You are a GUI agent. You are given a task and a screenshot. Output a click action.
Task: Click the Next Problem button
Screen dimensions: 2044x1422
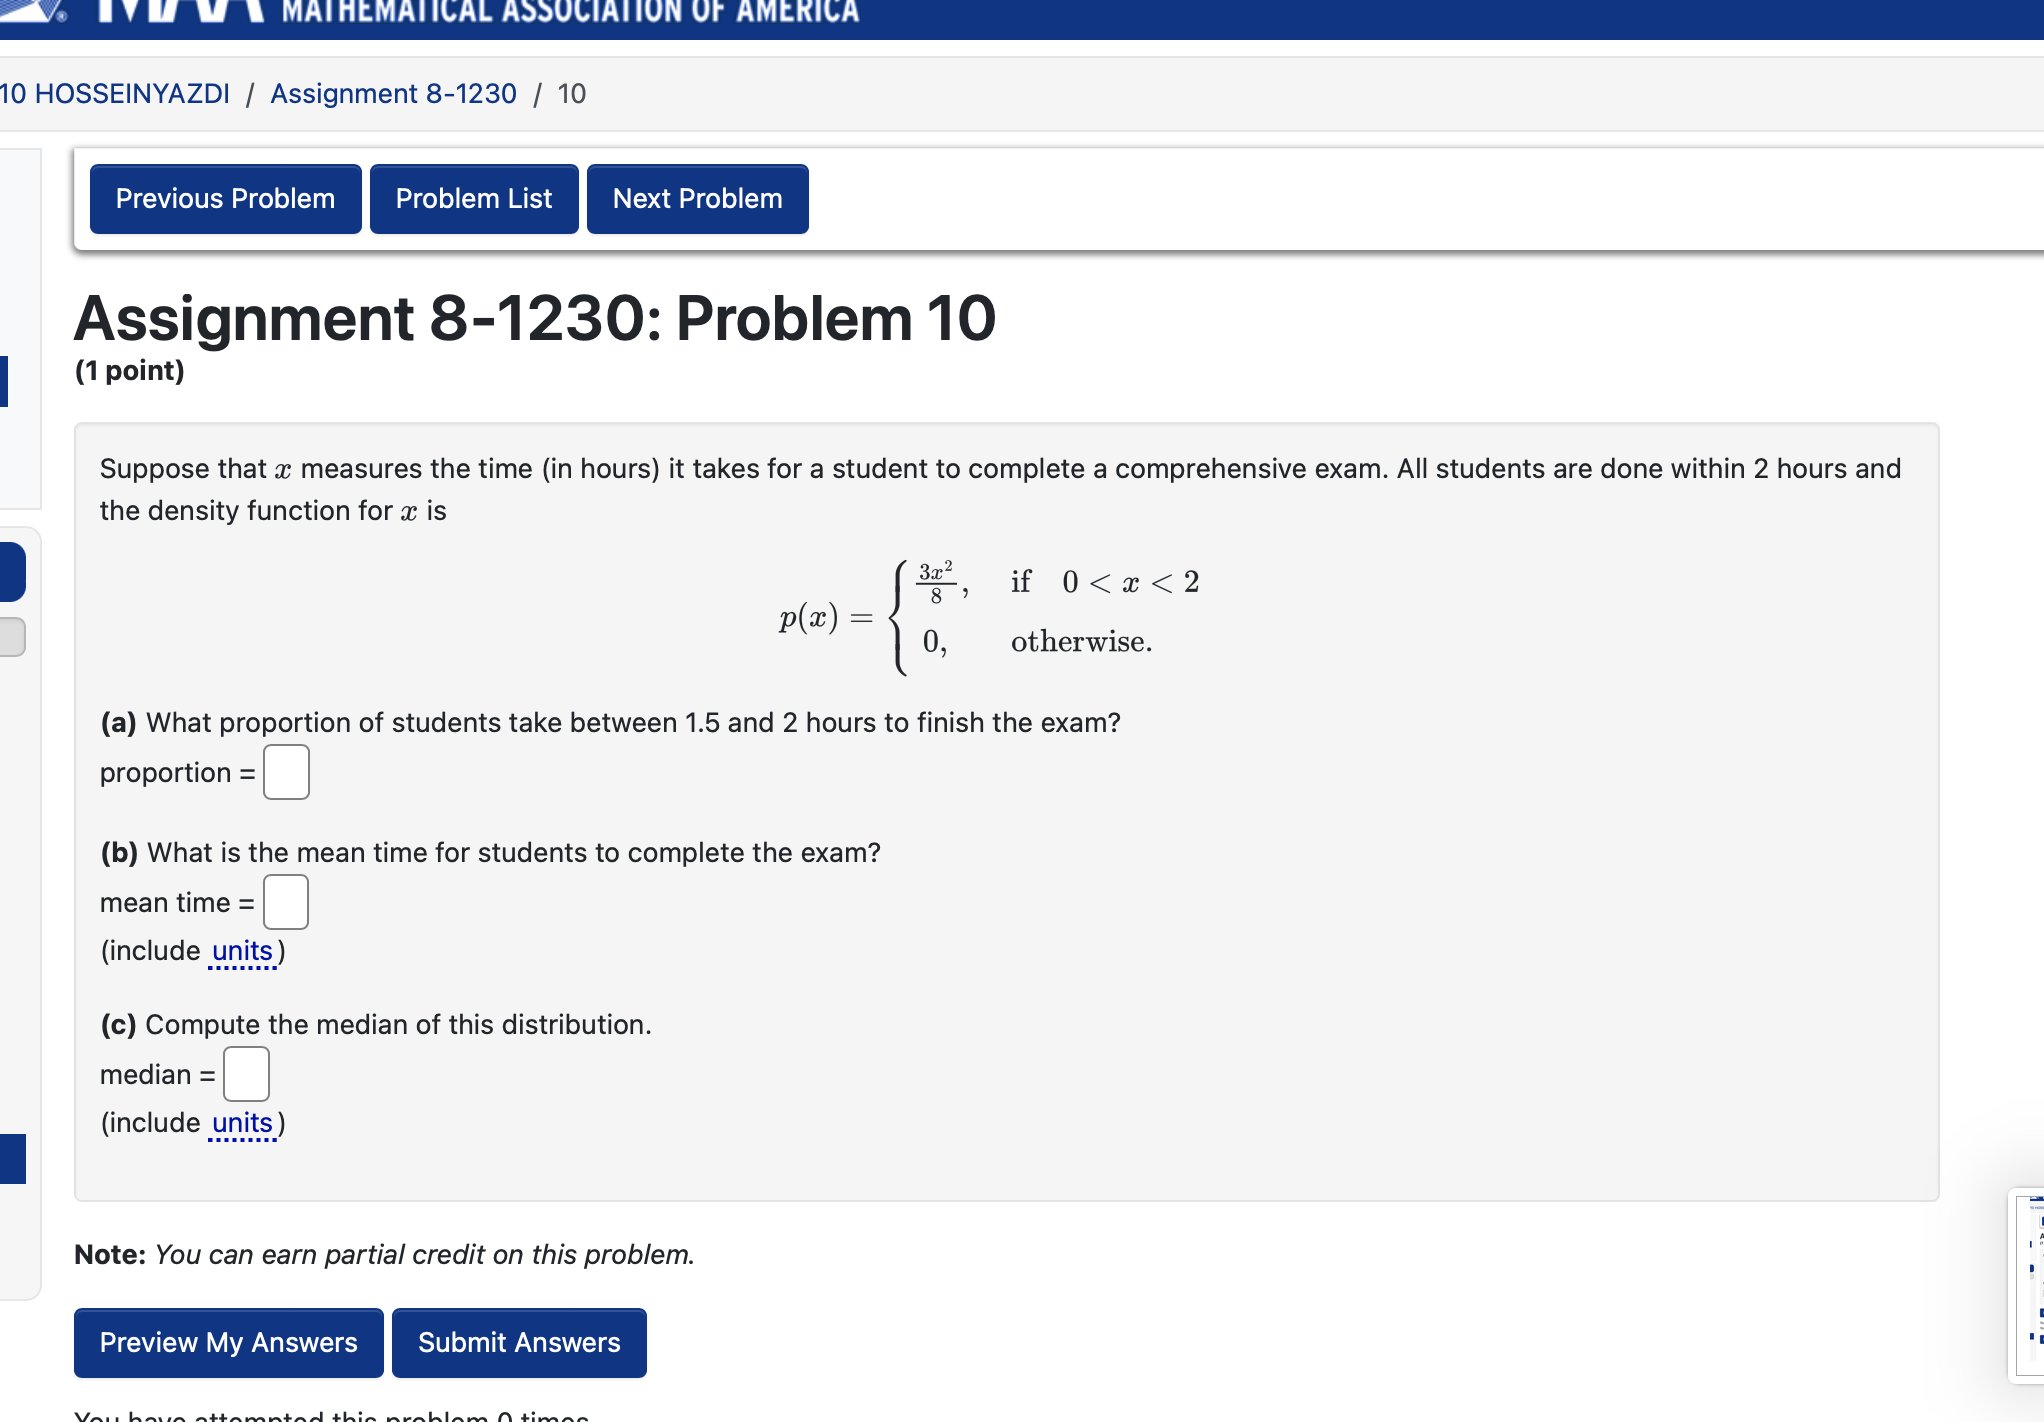(696, 198)
